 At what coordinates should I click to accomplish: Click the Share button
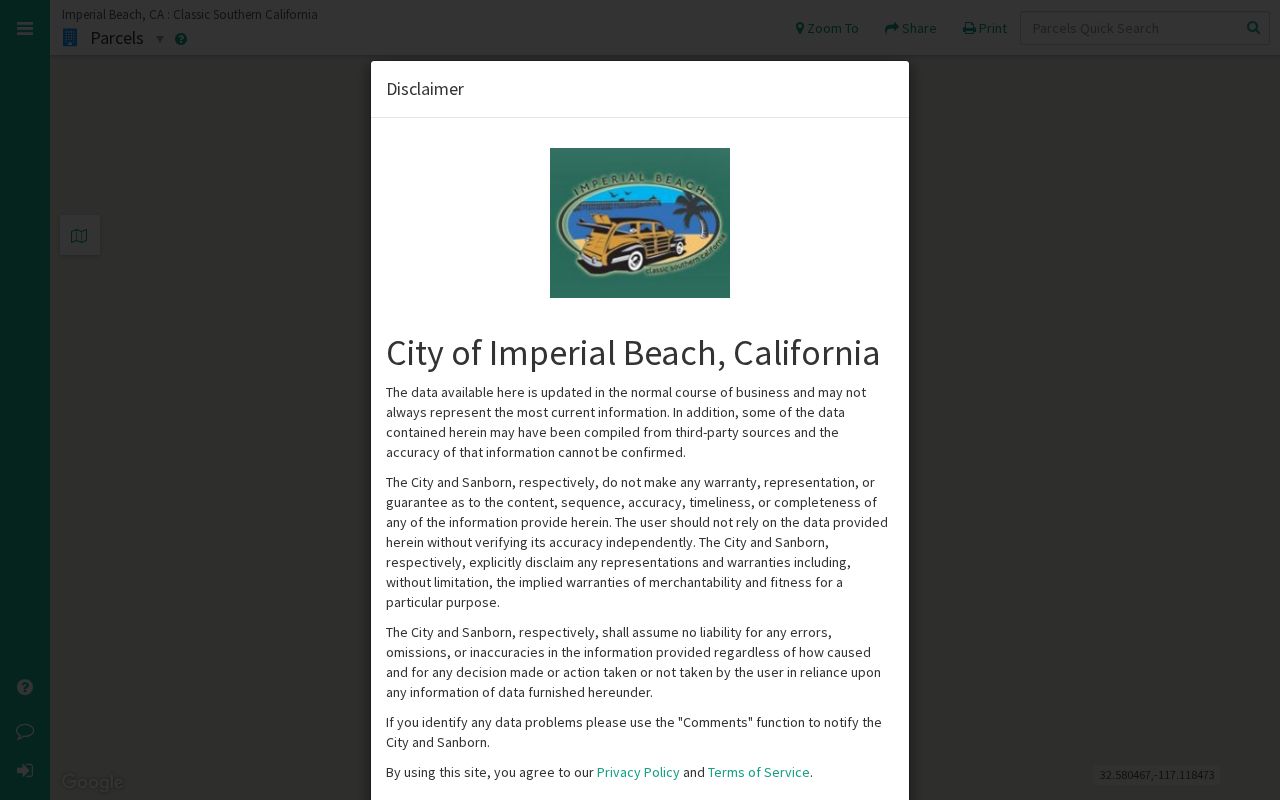911,28
